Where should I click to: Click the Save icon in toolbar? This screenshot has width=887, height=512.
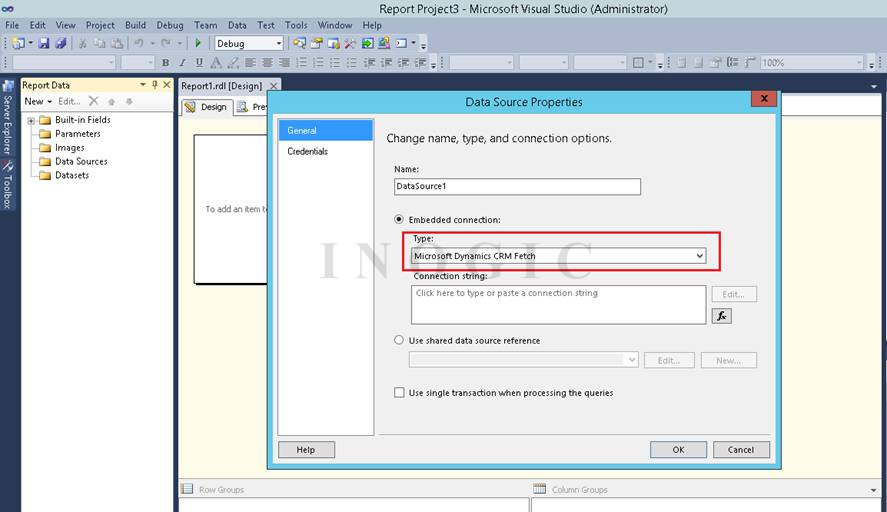pos(44,43)
